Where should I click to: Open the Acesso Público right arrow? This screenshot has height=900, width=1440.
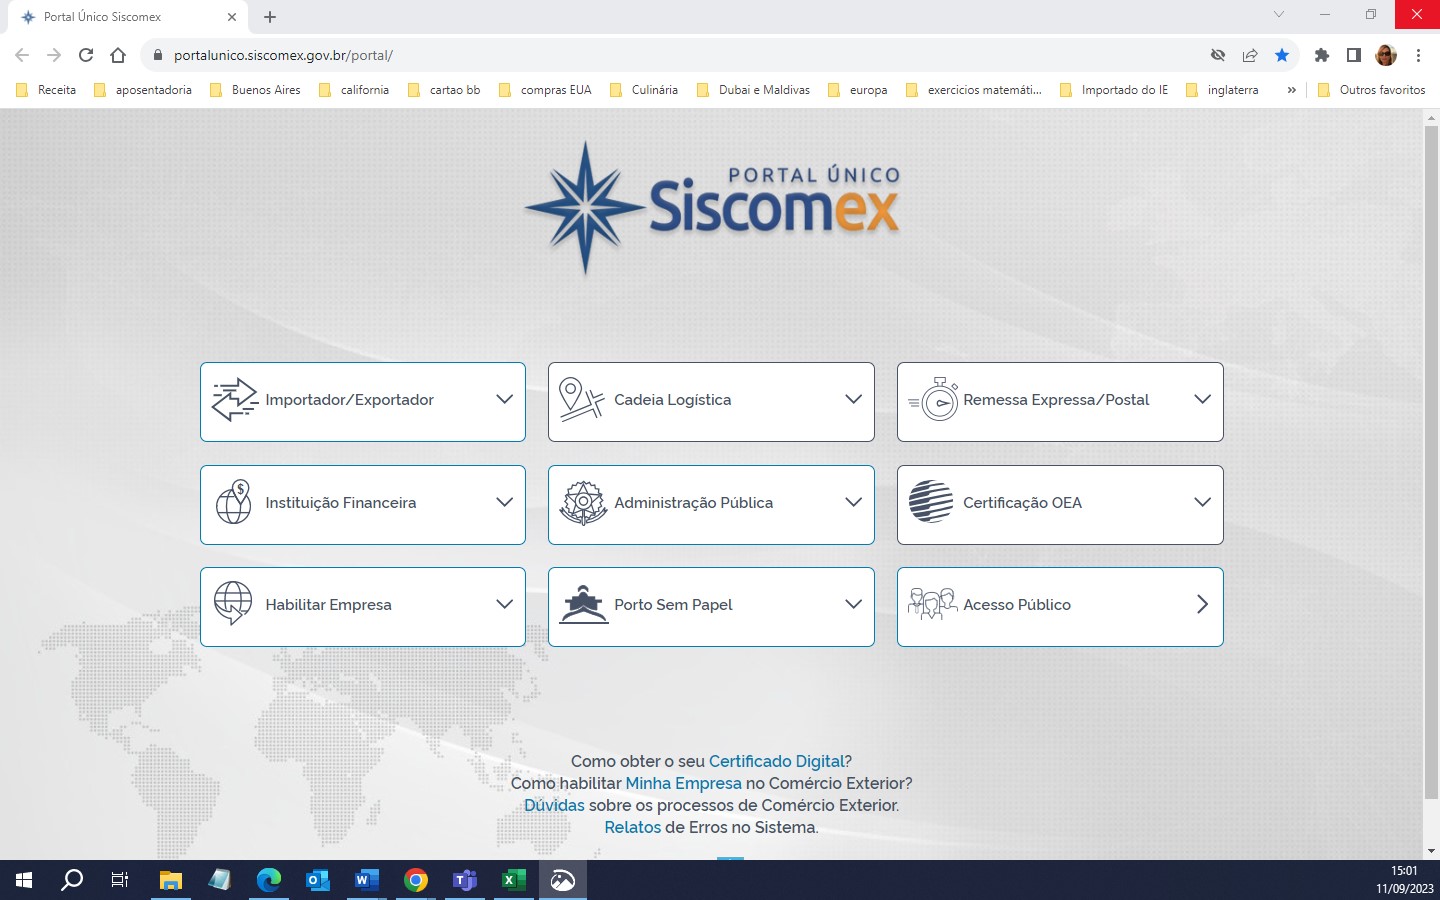(x=1202, y=605)
